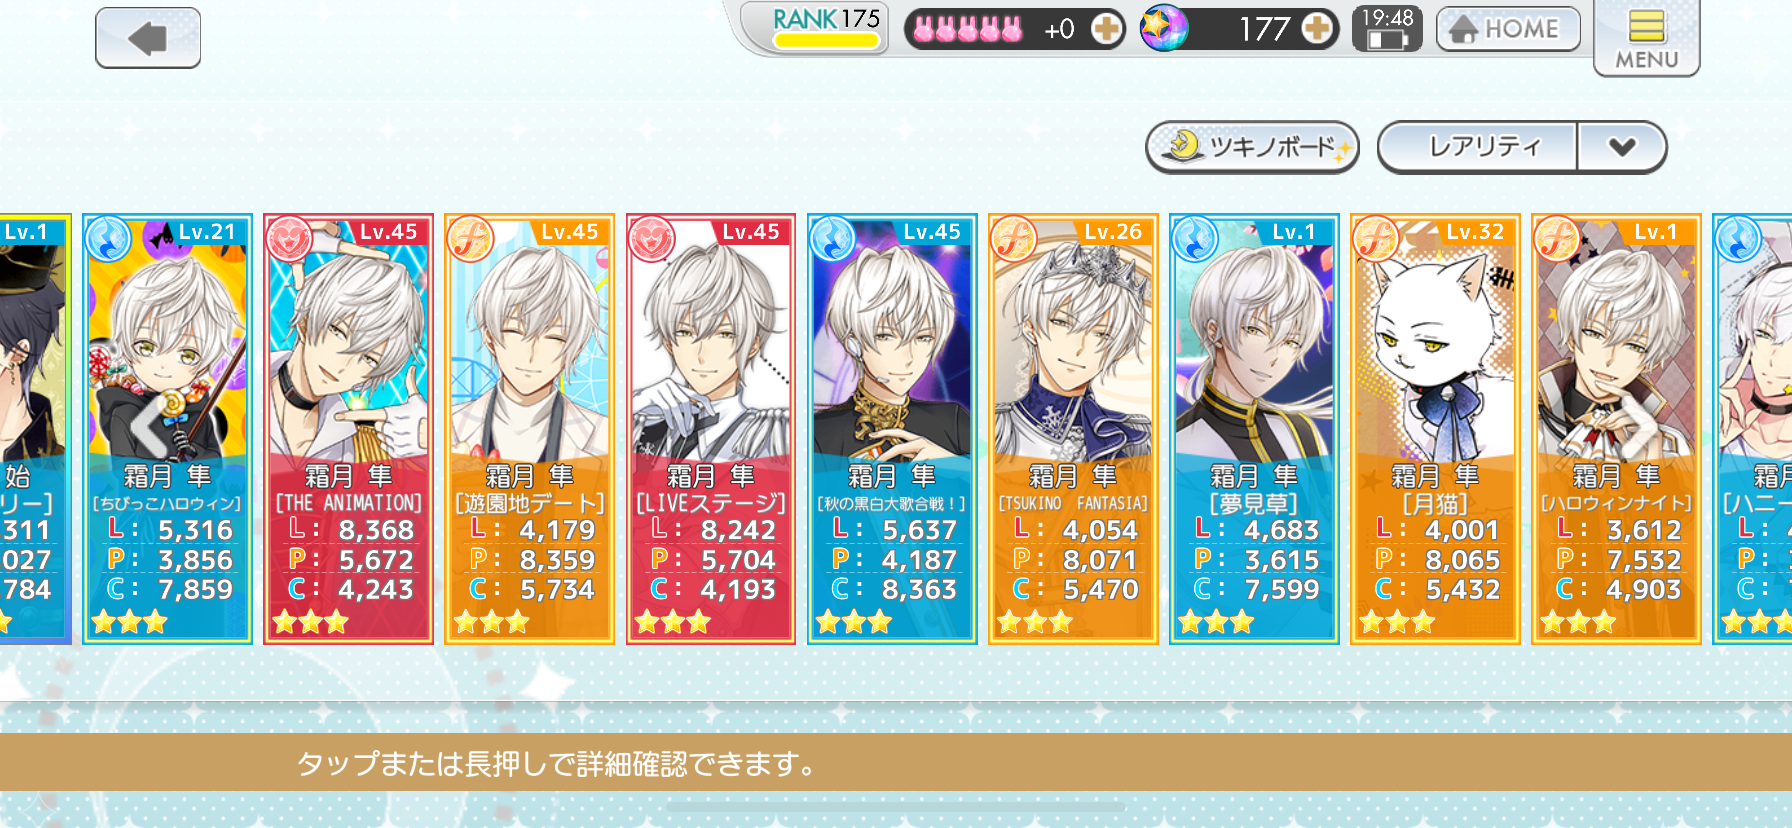Choose the 秋の黒白大歌合戦 card
The image size is (1792, 828).
click(892, 429)
